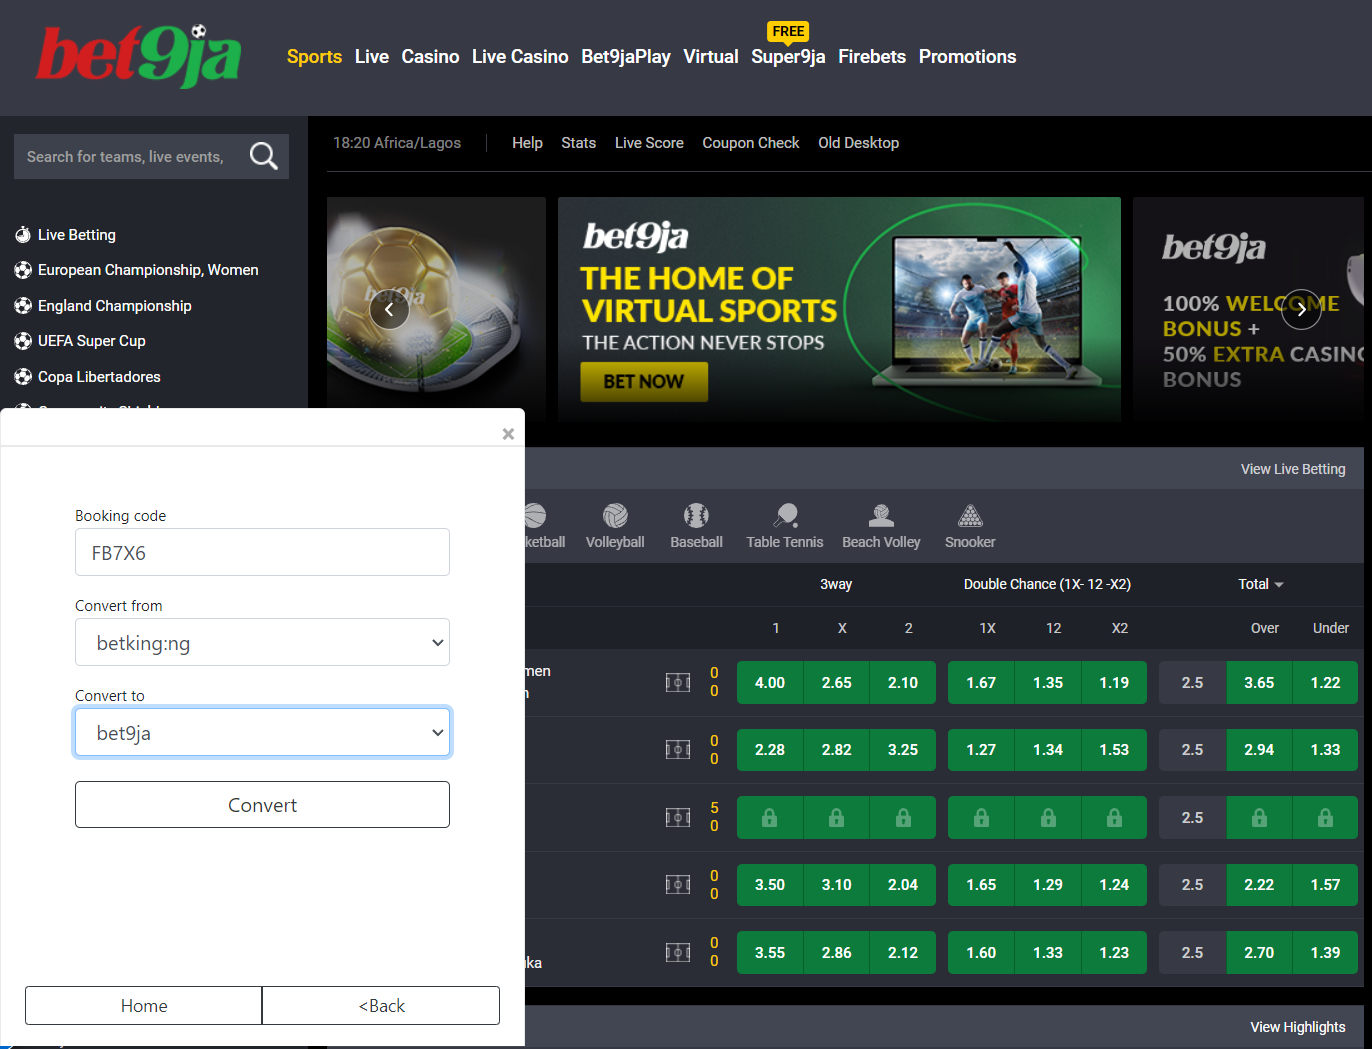Pick Over 2.5 odds 3.65

pos(1259,683)
